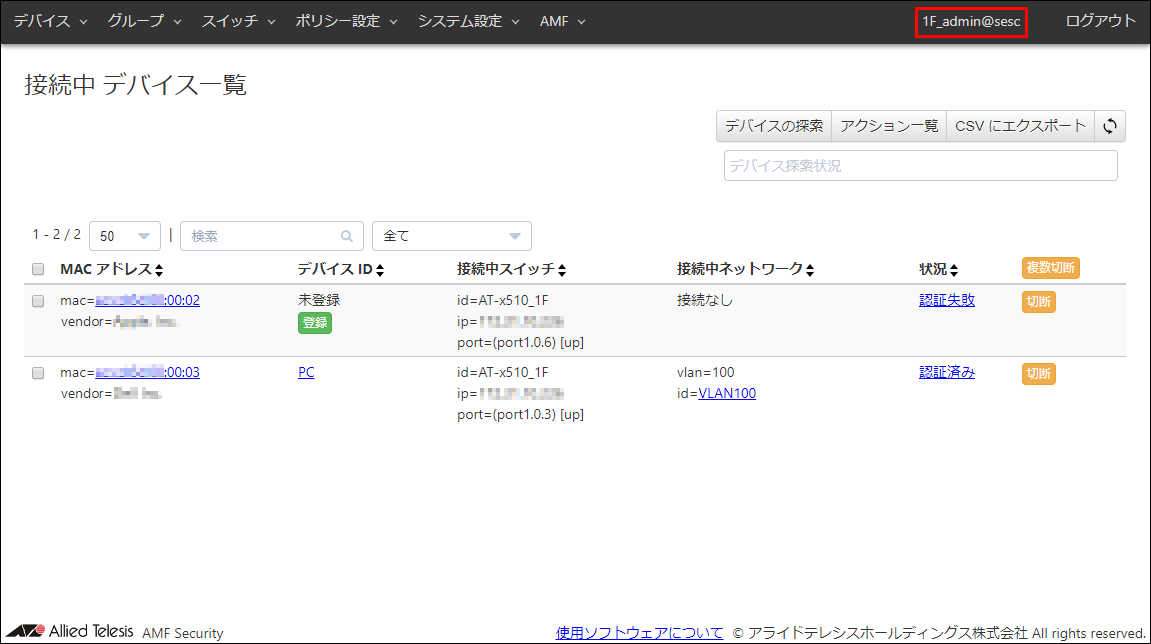Check the first device row checkbox
This screenshot has height=644, width=1151.
[x=37, y=300]
